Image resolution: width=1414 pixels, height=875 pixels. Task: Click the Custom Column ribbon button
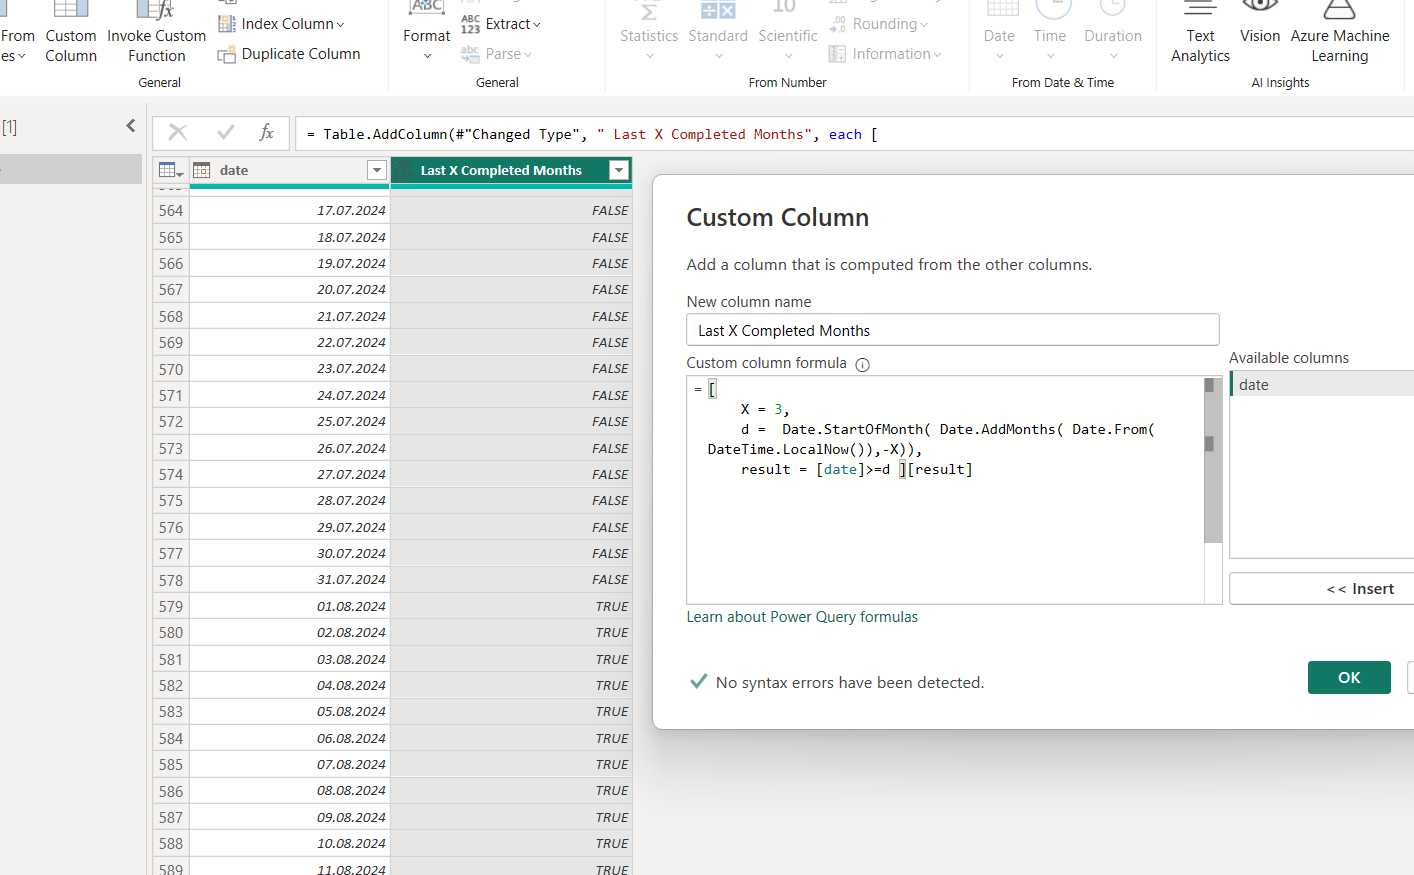(x=71, y=32)
